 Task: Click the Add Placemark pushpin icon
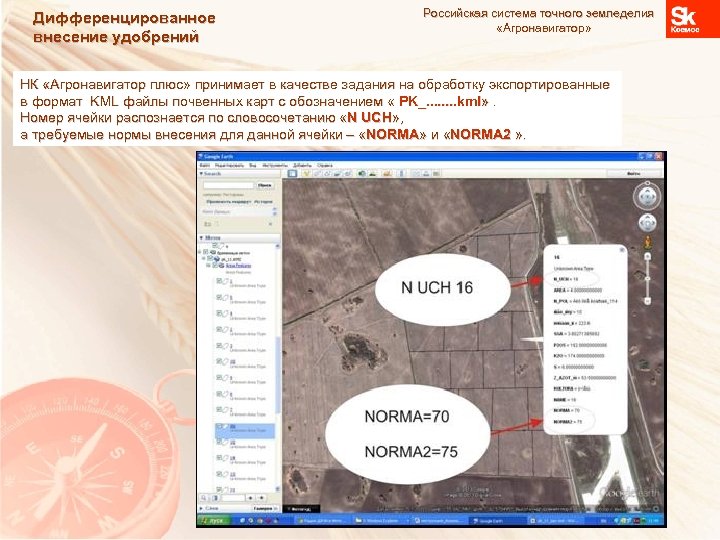click(x=306, y=174)
